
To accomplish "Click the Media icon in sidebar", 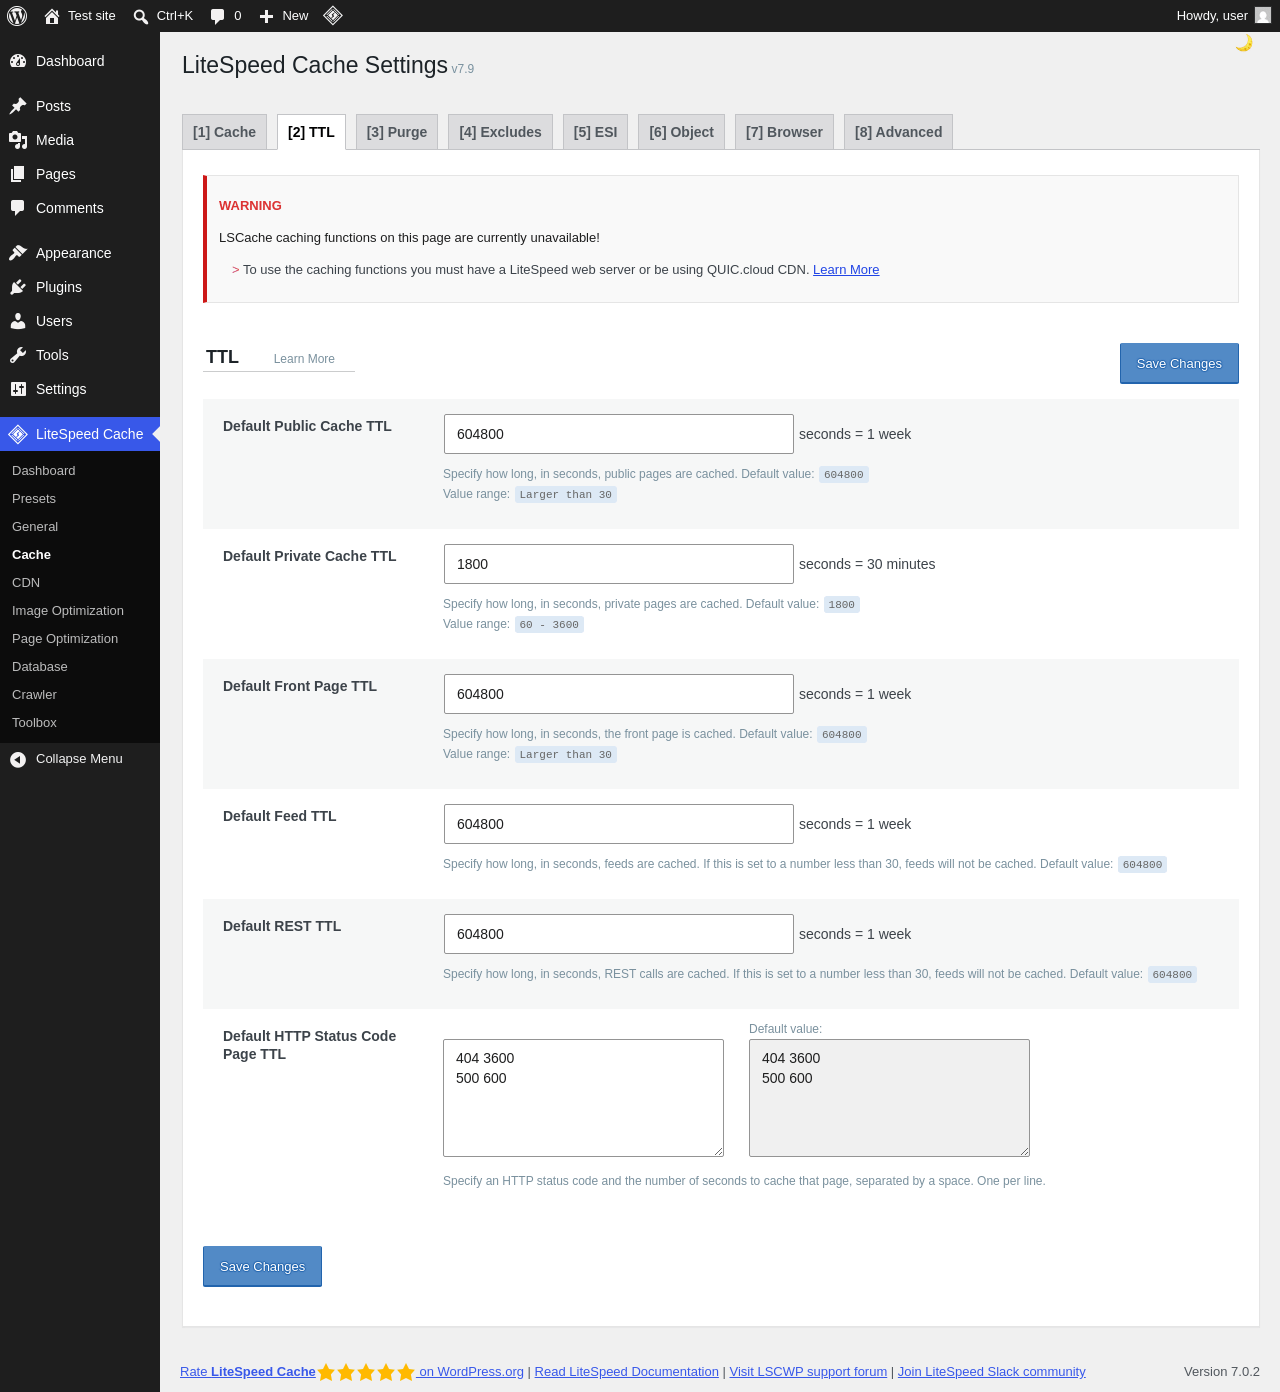I will coord(18,140).
